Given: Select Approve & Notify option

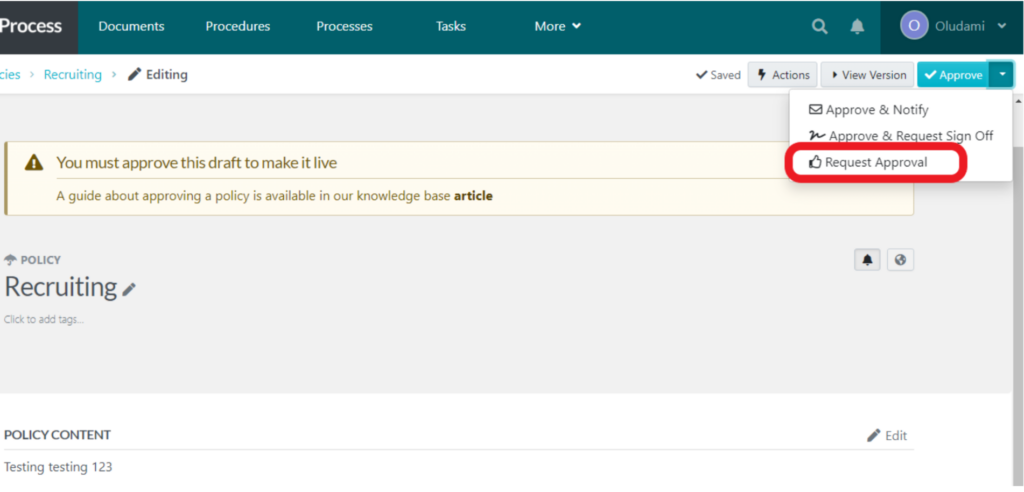Looking at the screenshot, I should tap(869, 110).
